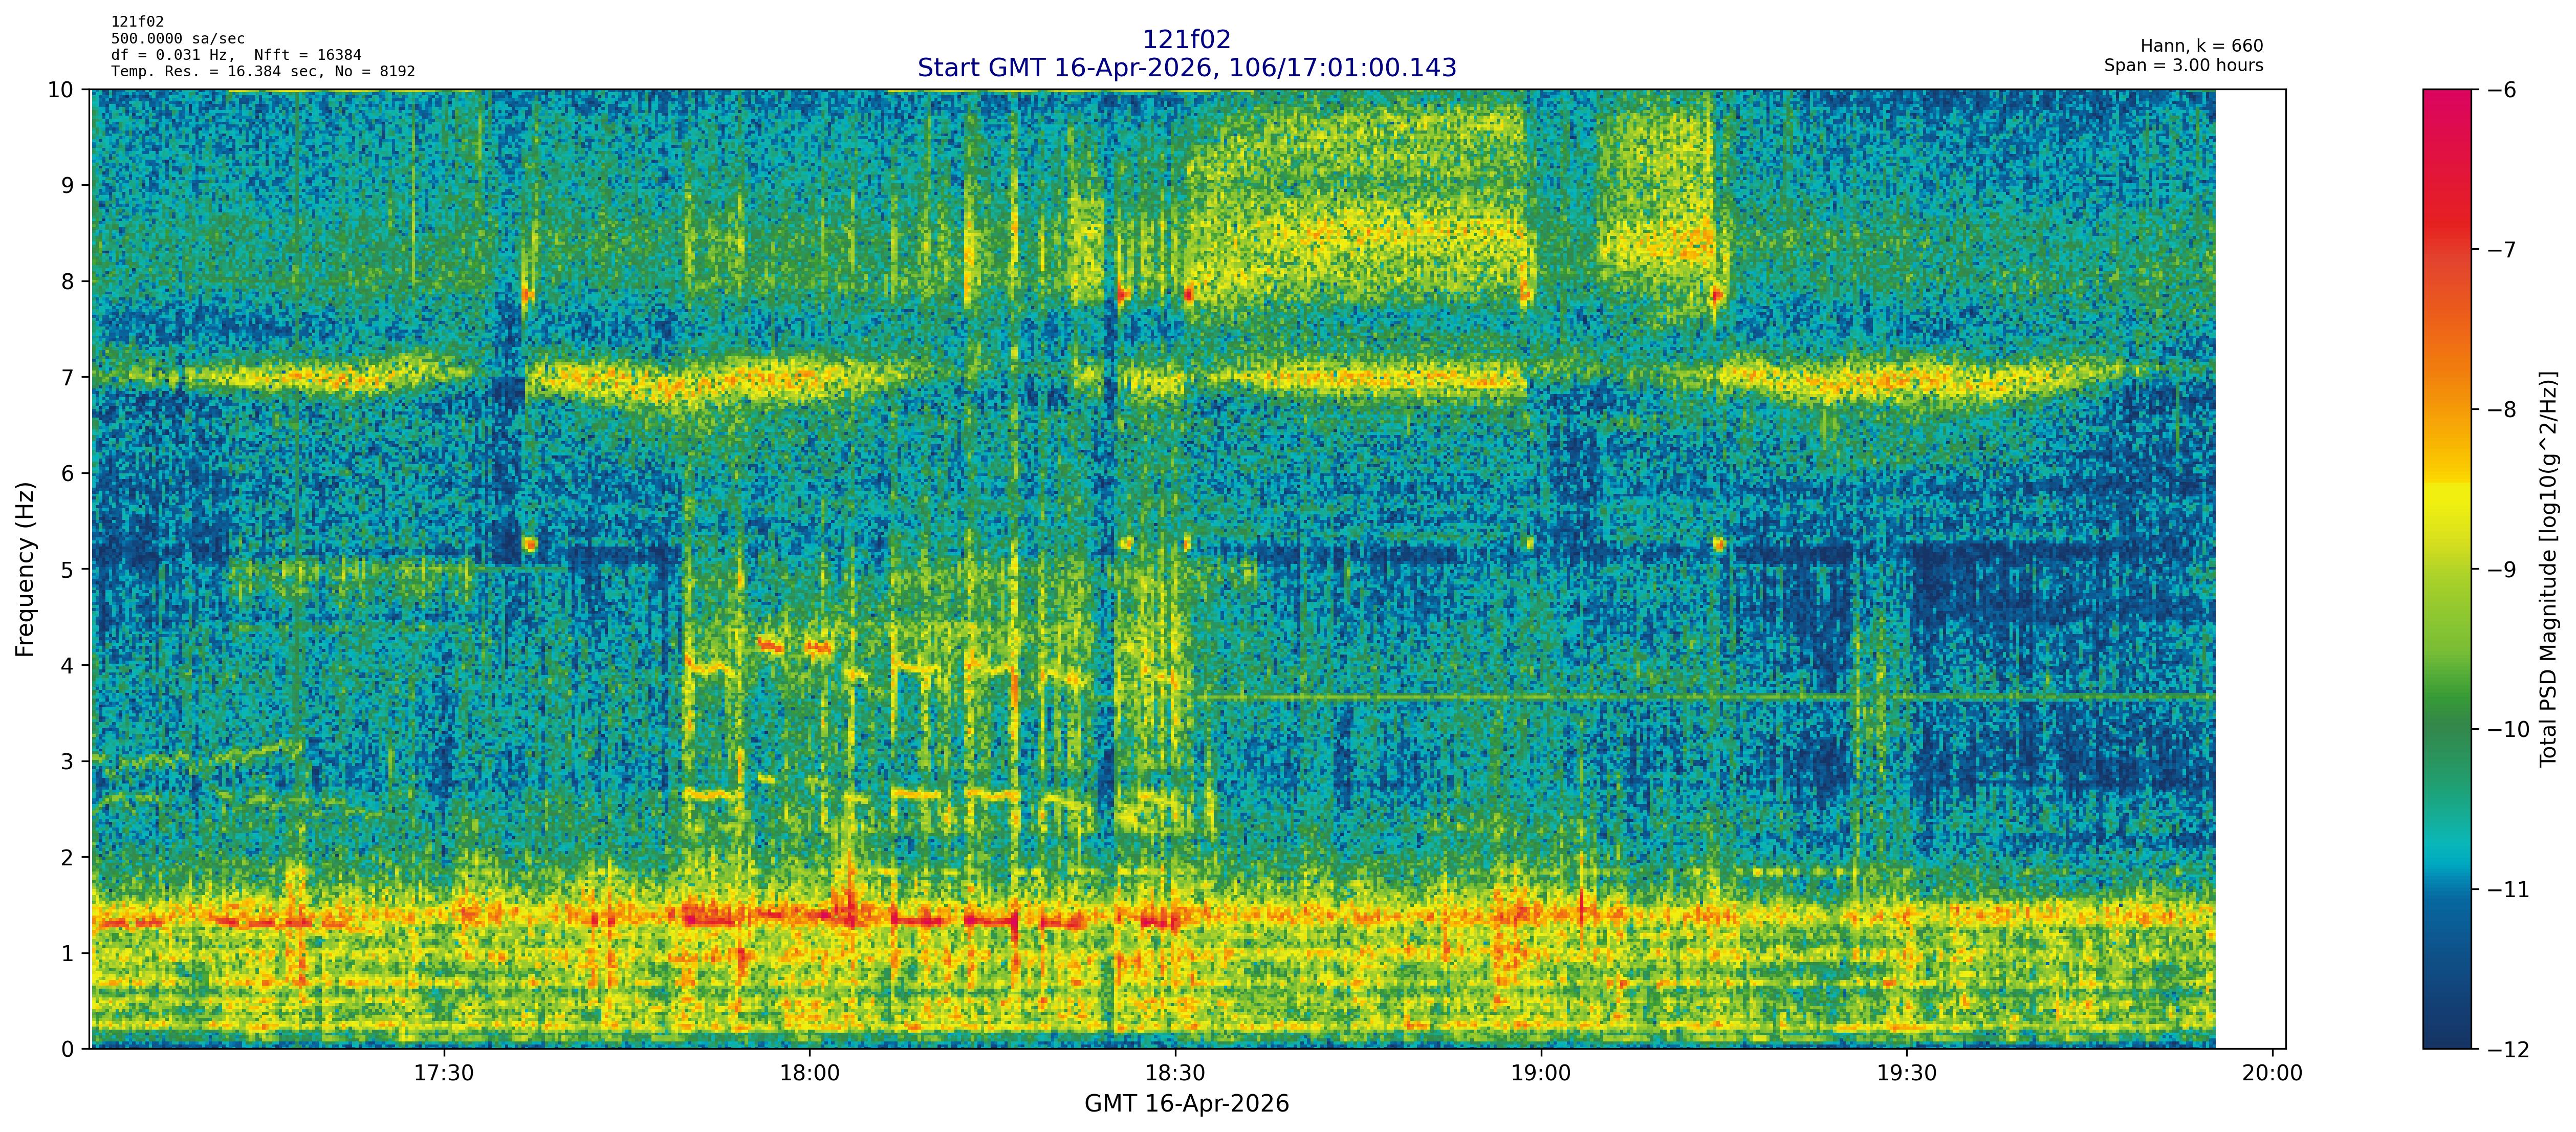
Task: Click the plot title 121f02
Action: 1186,40
